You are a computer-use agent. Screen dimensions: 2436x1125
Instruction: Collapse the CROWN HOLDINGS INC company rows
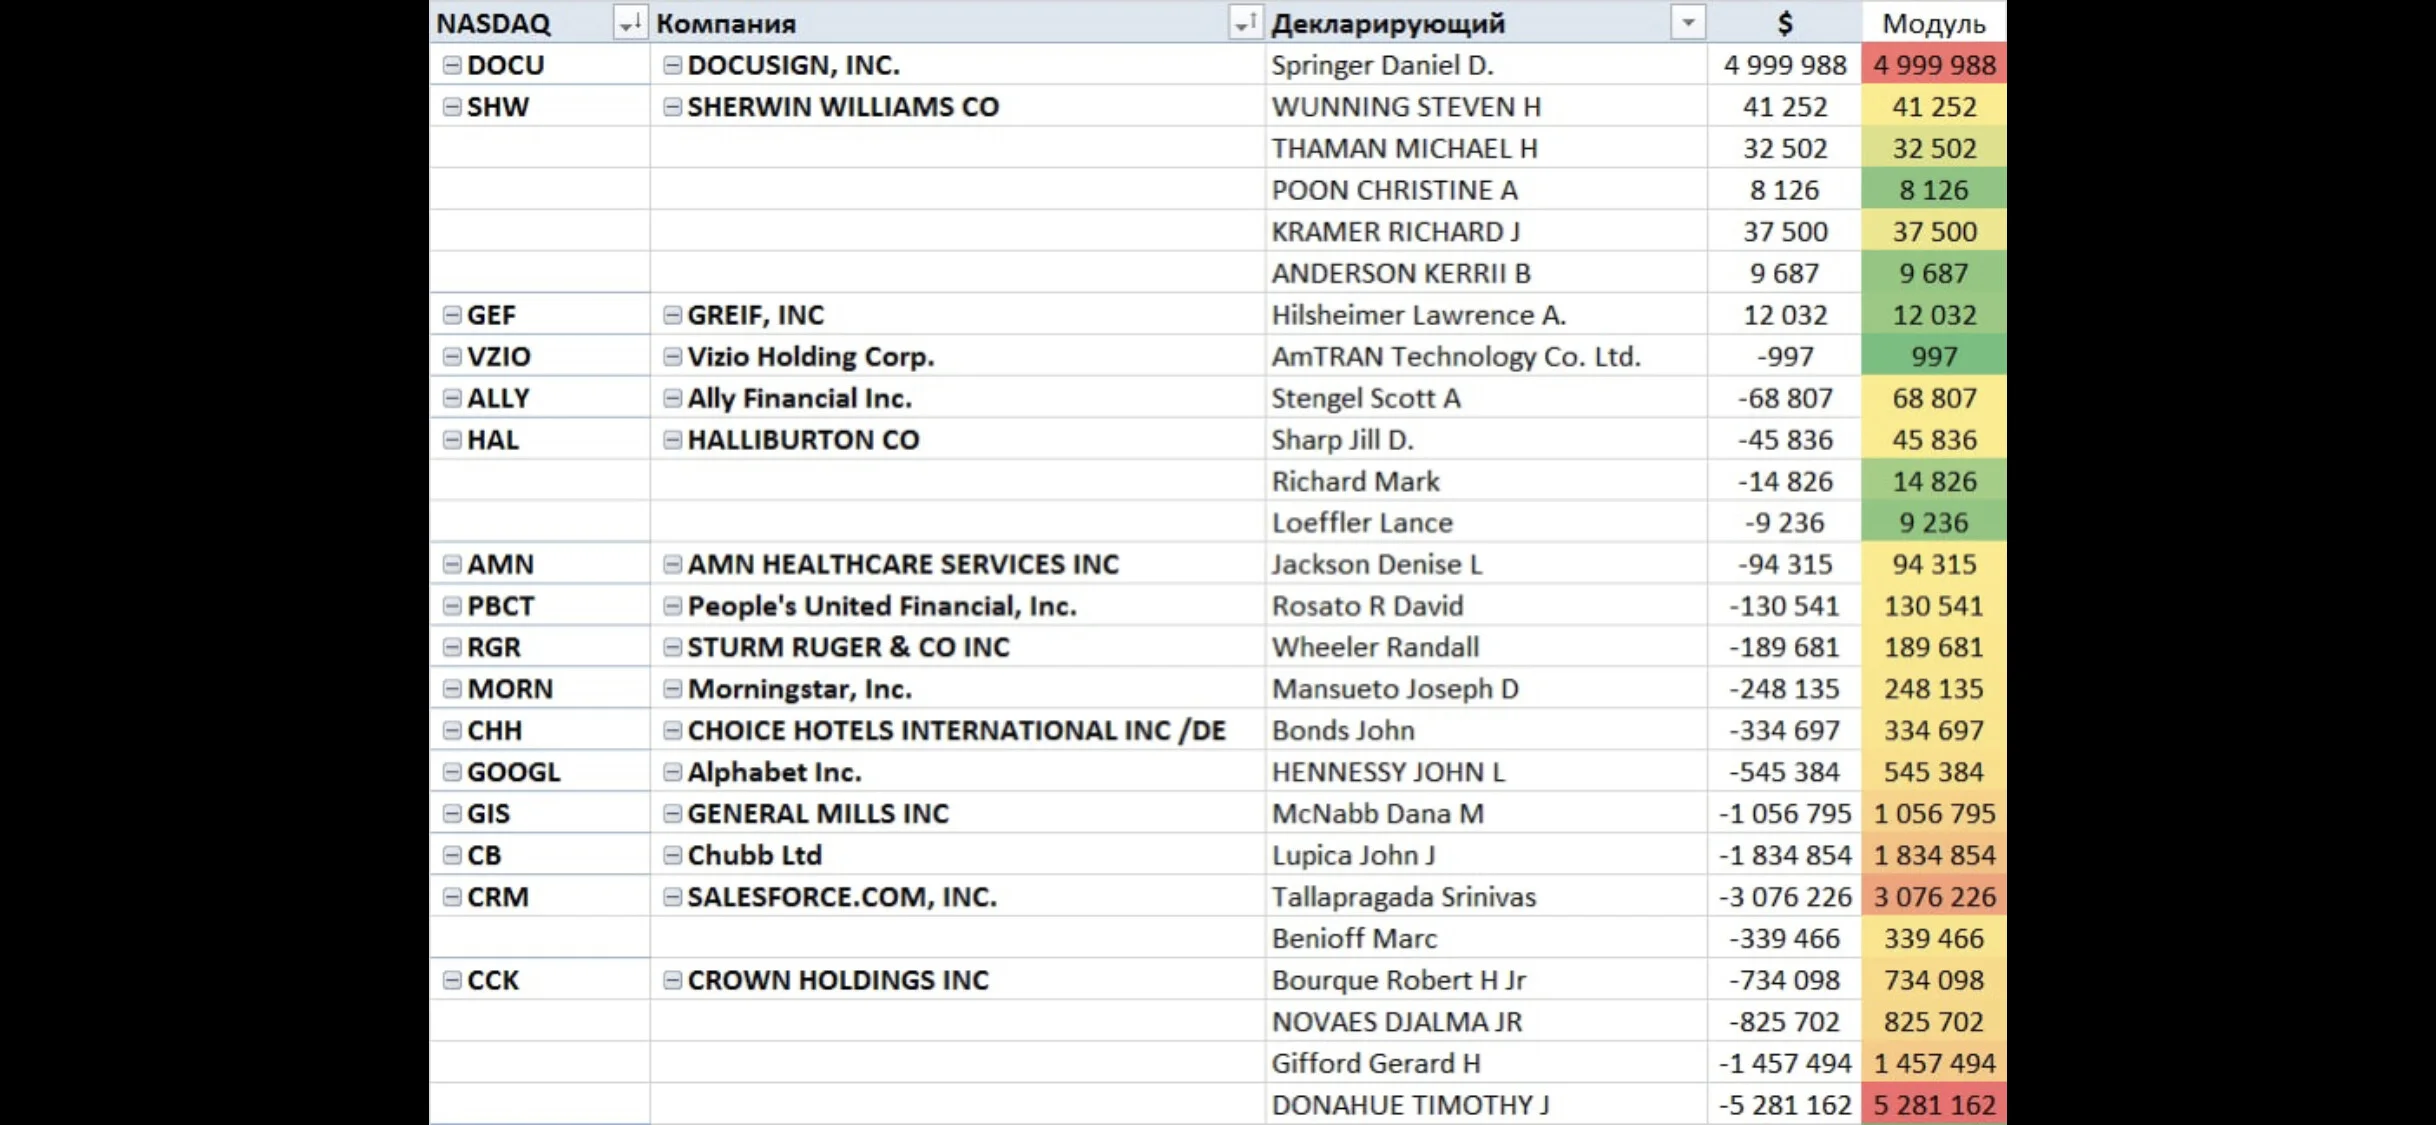click(672, 981)
